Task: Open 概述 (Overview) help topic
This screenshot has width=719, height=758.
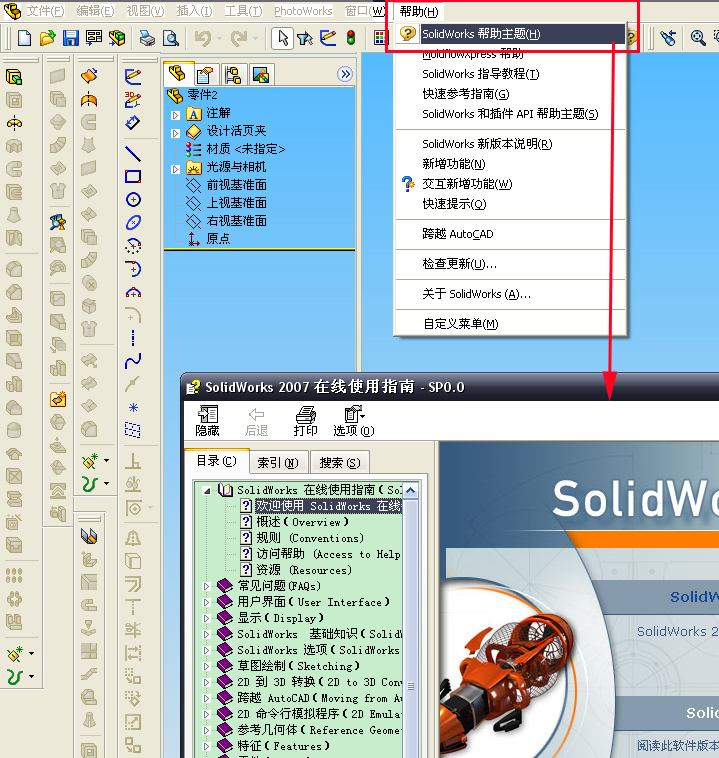Action: 302,522
